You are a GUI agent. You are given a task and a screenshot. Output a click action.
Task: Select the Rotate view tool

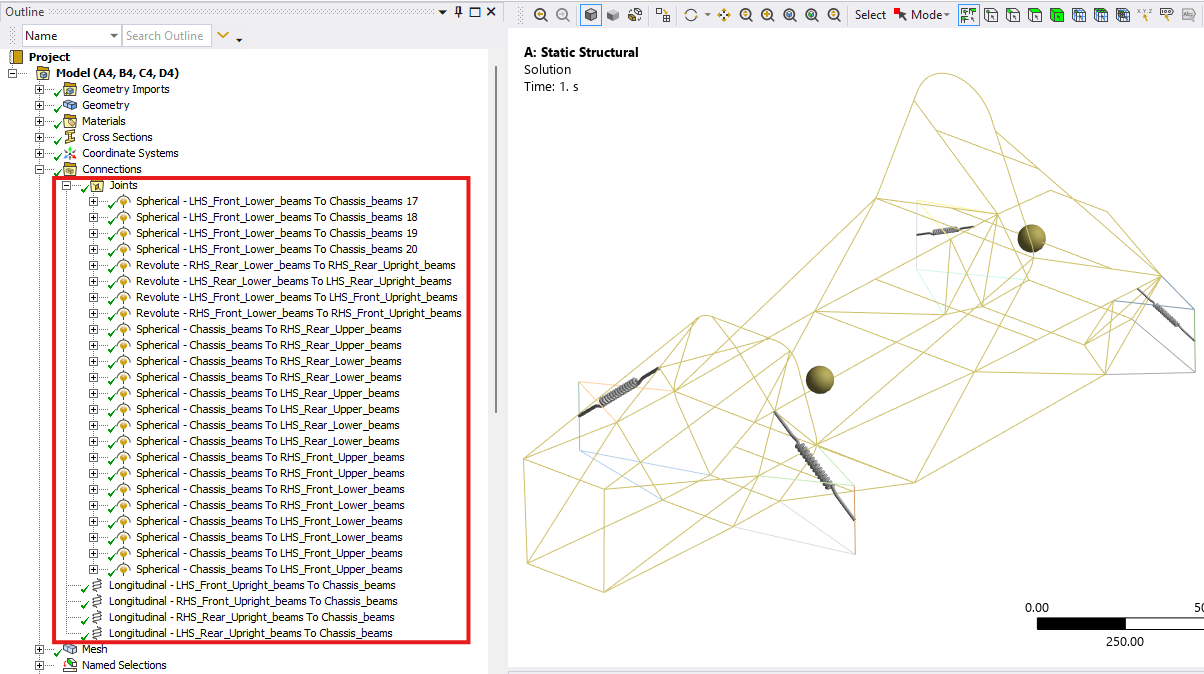(x=690, y=15)
